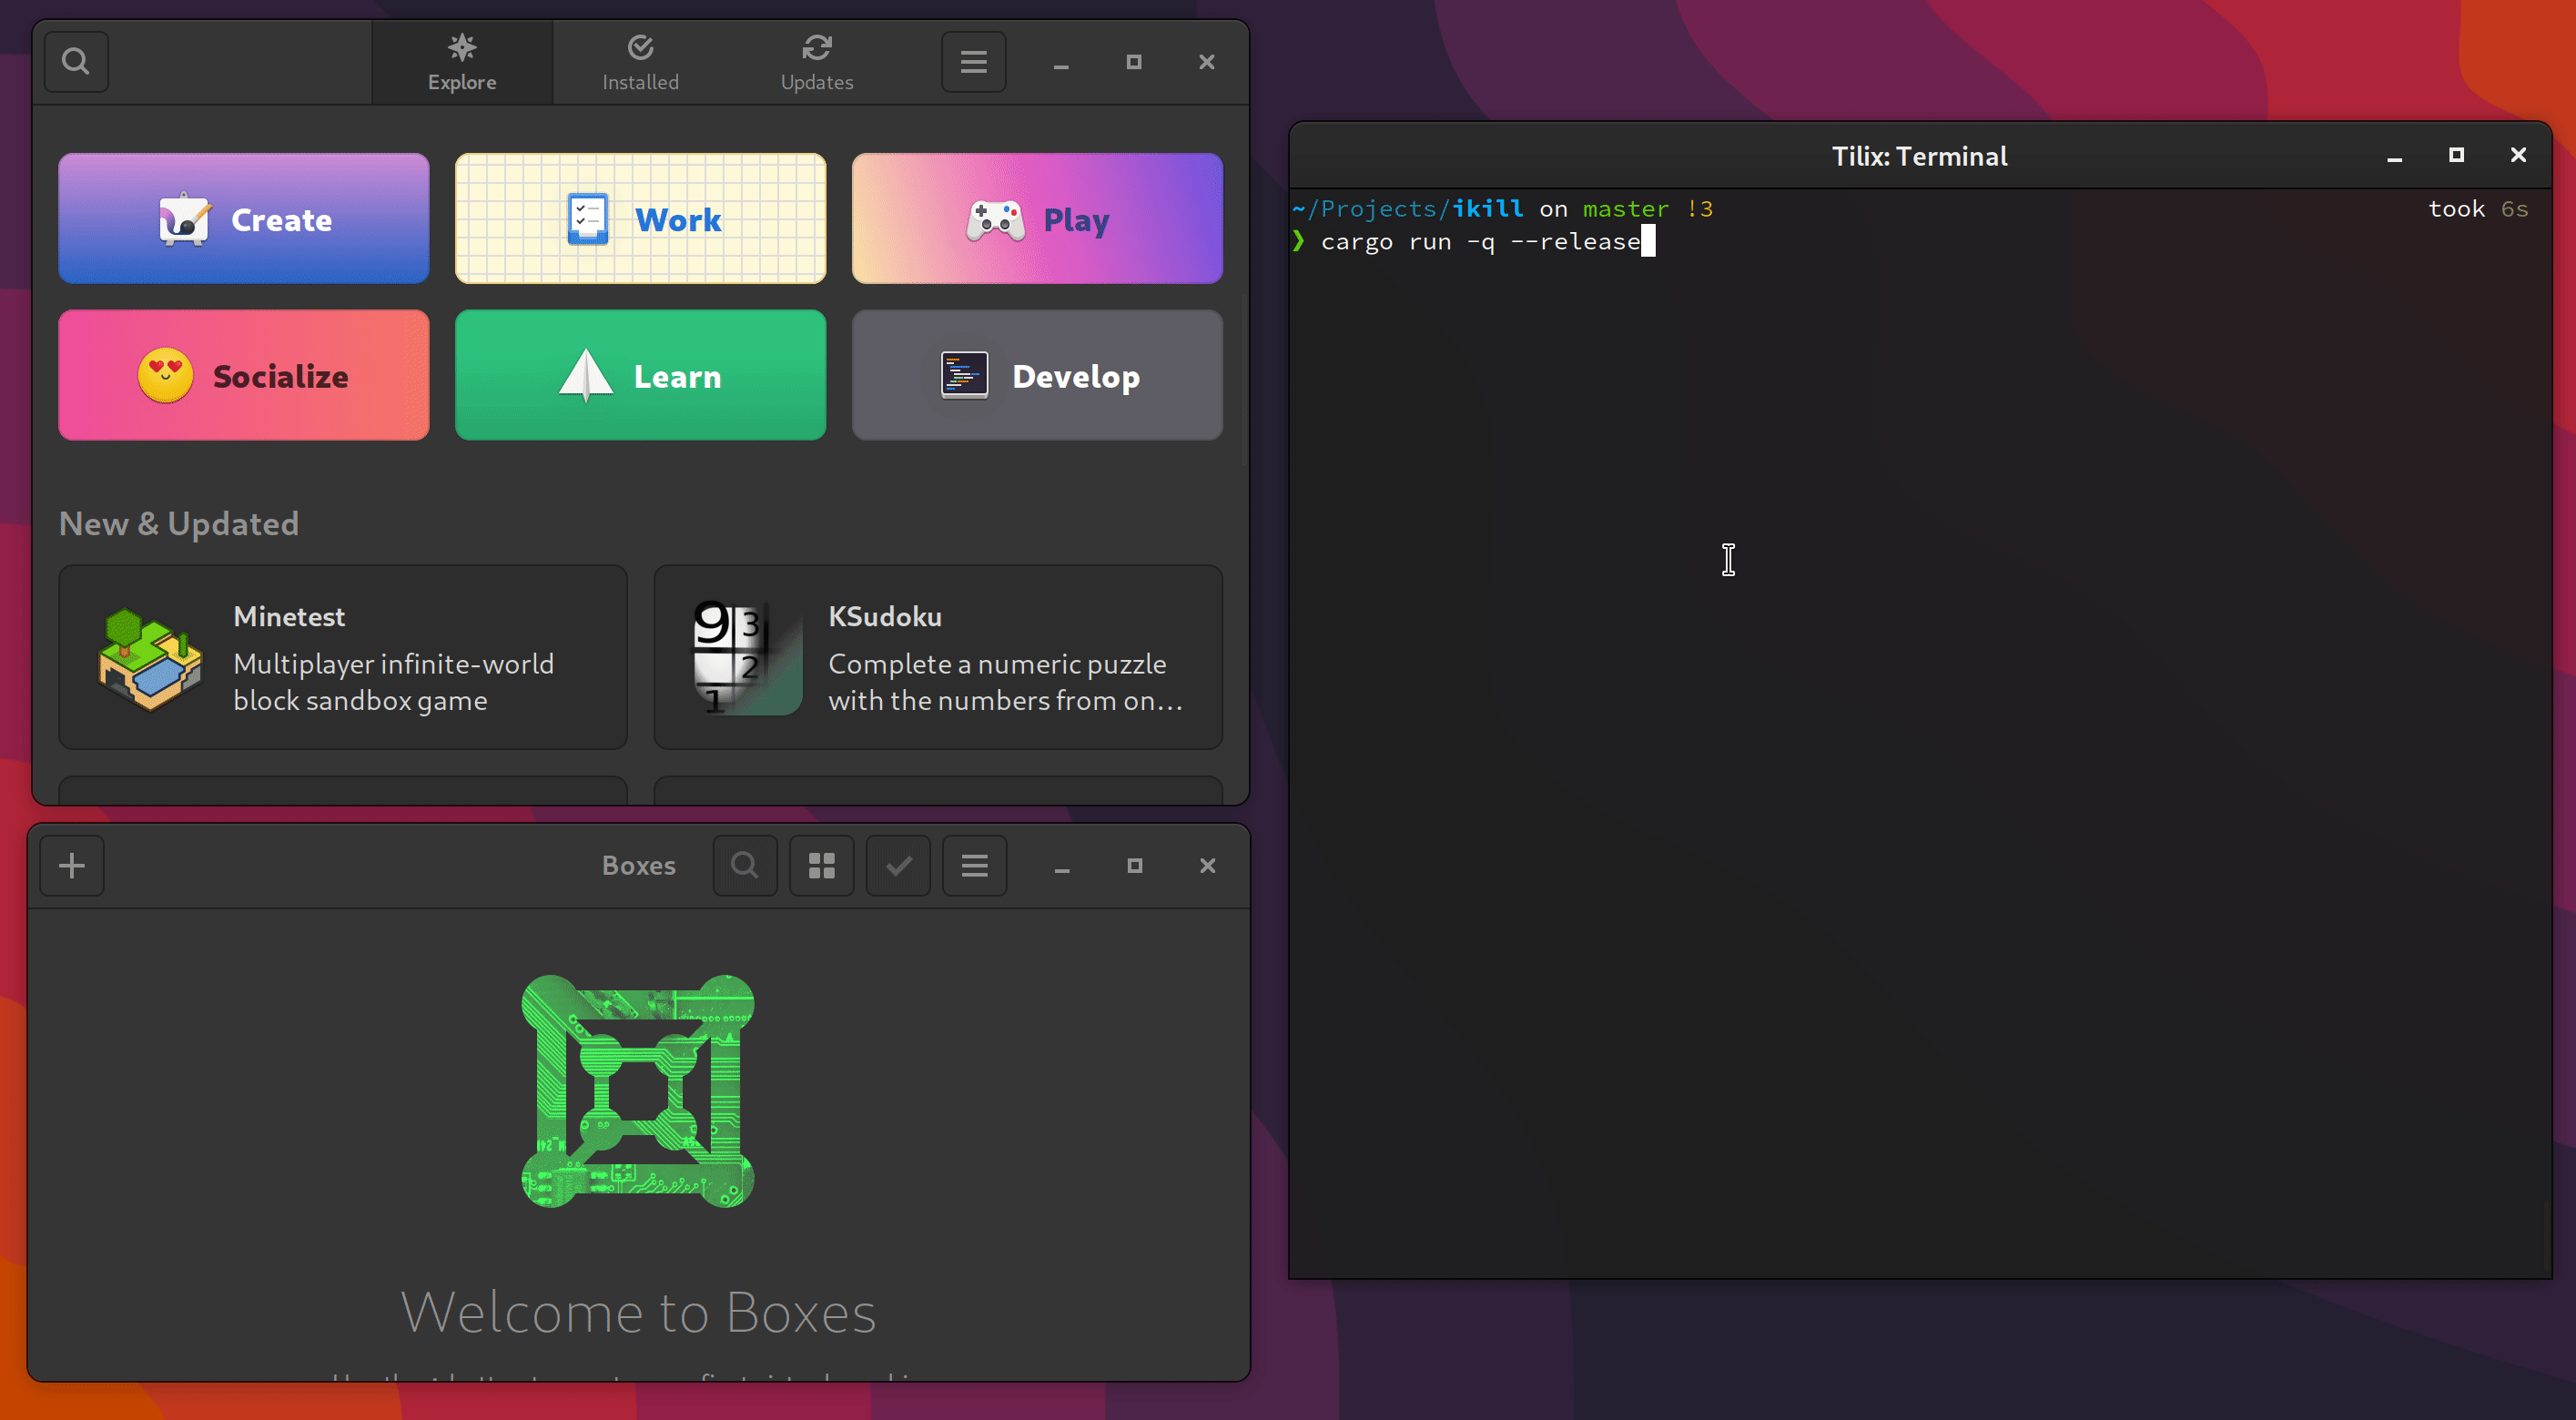Open the Socialize category tile
The width and height of the screenshot is (2576, 1420).
point(244,375)
